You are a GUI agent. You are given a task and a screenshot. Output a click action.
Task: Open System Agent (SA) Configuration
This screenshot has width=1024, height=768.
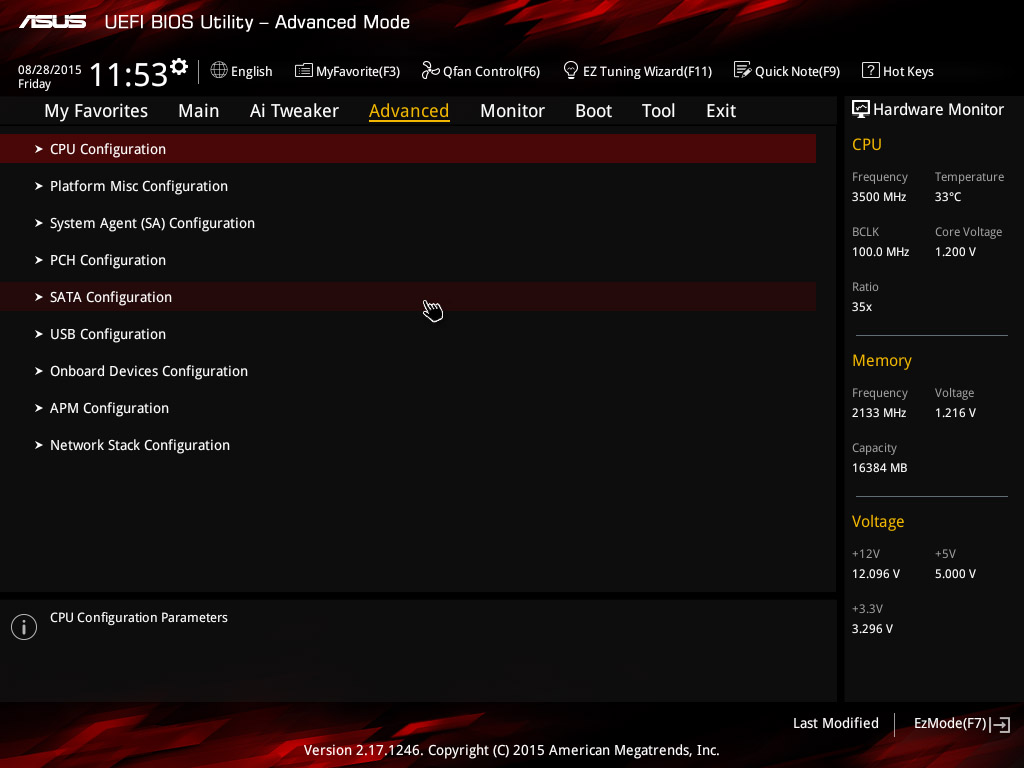[x=408, y=223]
